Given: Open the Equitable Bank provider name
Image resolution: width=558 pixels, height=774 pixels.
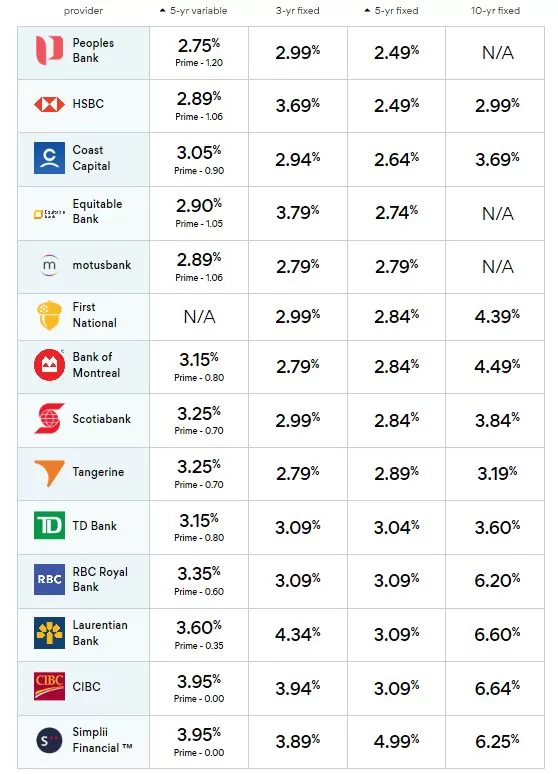Looking at the screenshot, I should point(97,211).
